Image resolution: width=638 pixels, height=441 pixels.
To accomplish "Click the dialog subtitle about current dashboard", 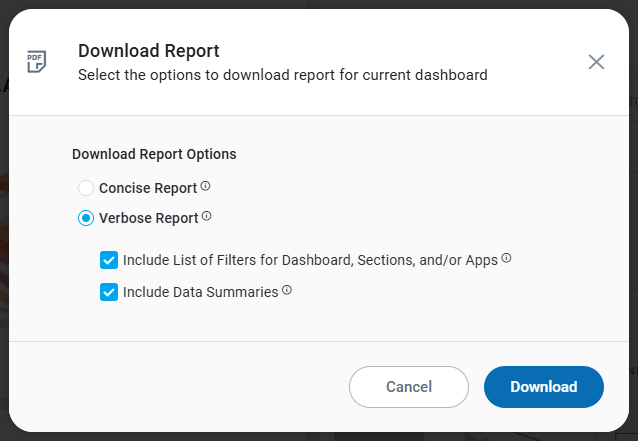I will (x=283, y=74).
